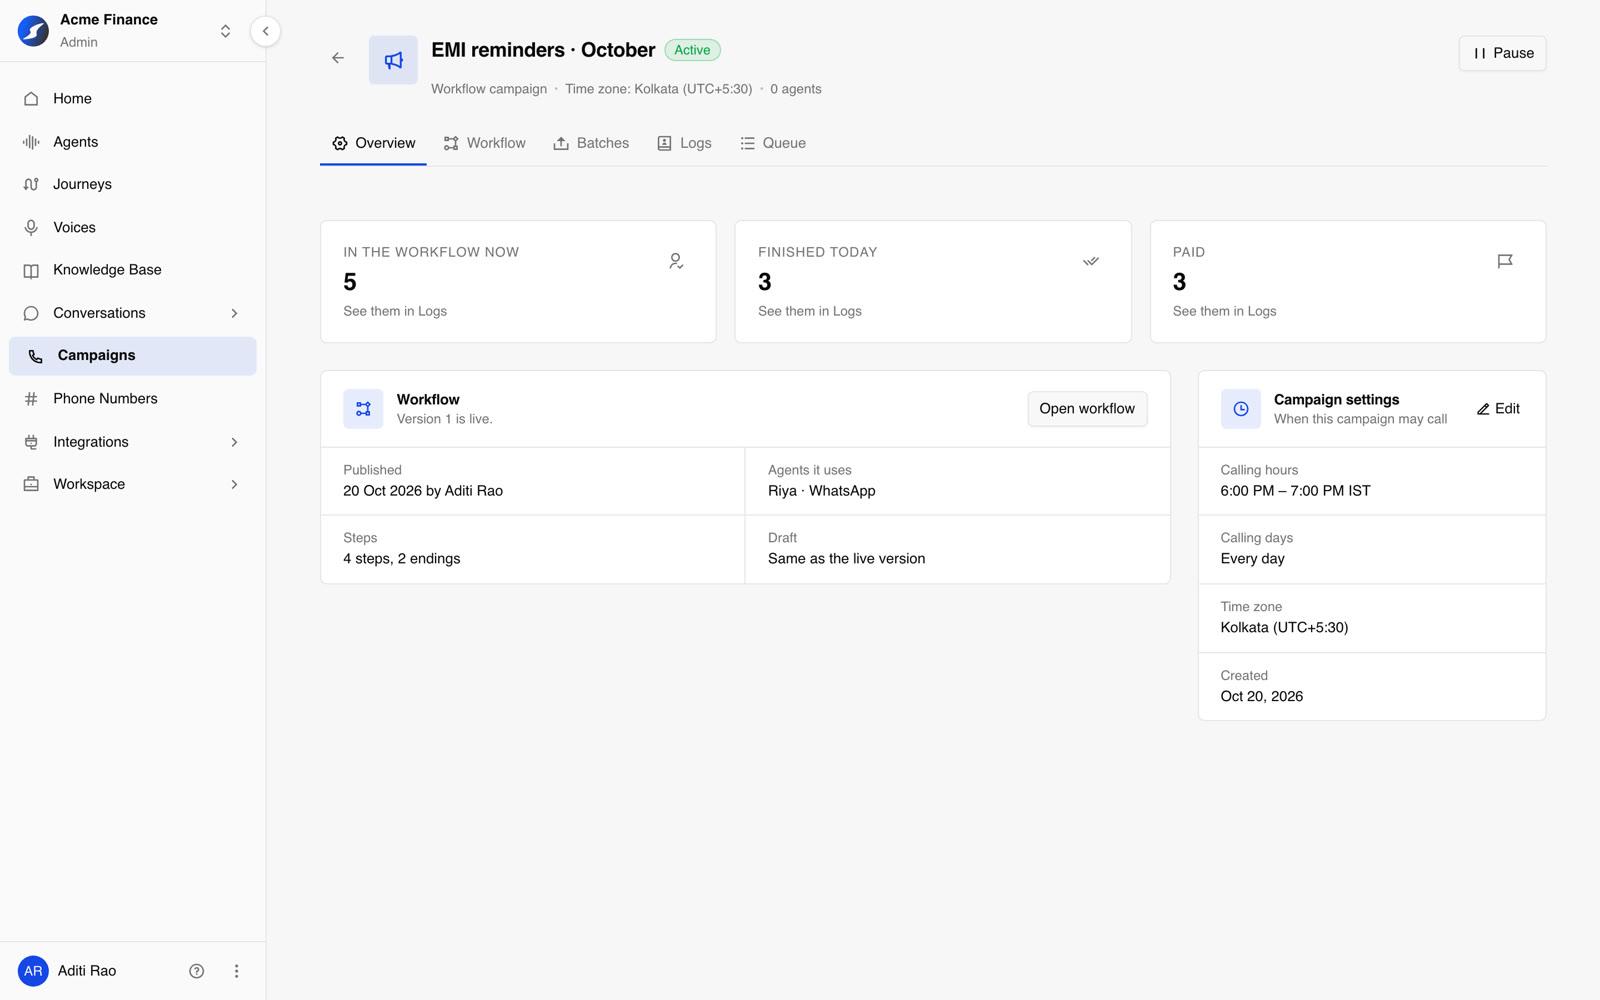1600x1000 pixels.
Task: Click 'See them in Logs' under In the Workflow Now
Action: click(395, 311)
